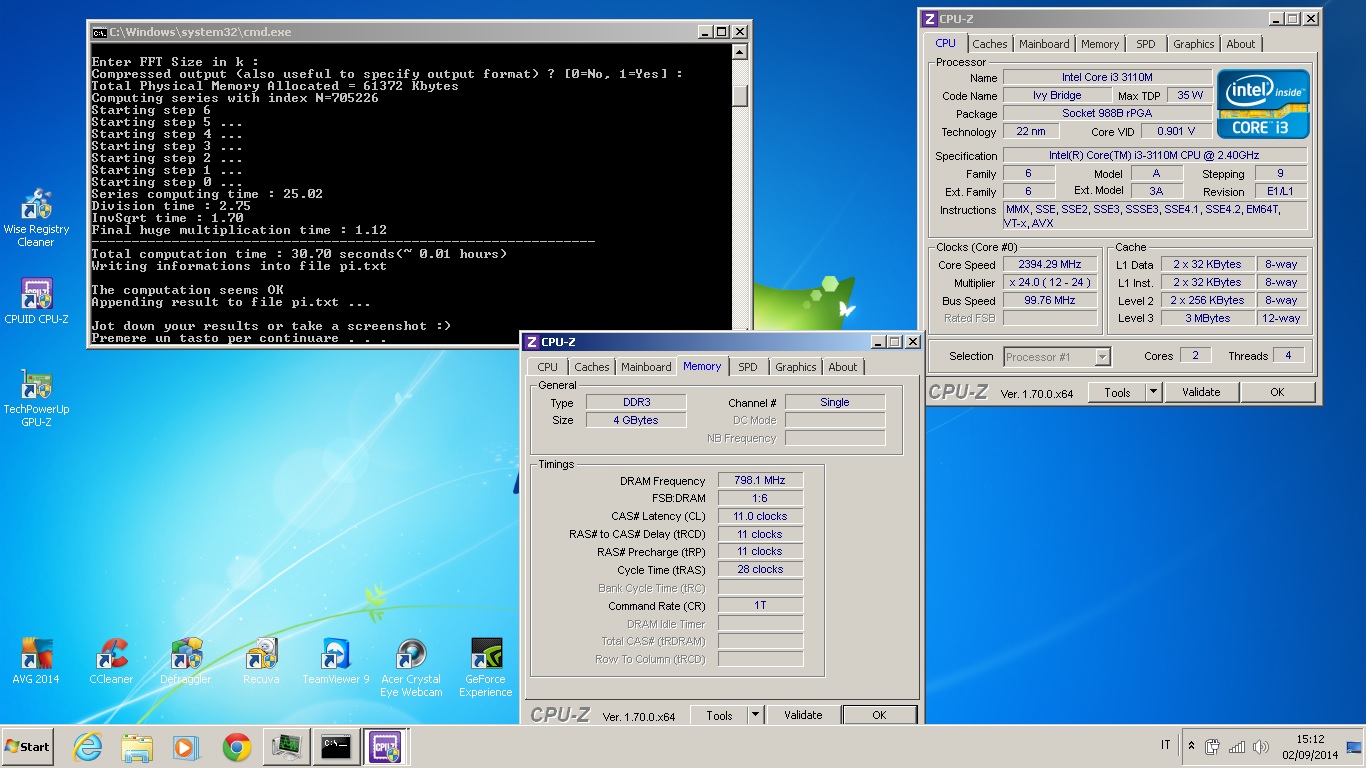The width and height of the screenshot is (1366, 768).
Task: Open Recuva desktop shortcut
Action: click(261, 662)
